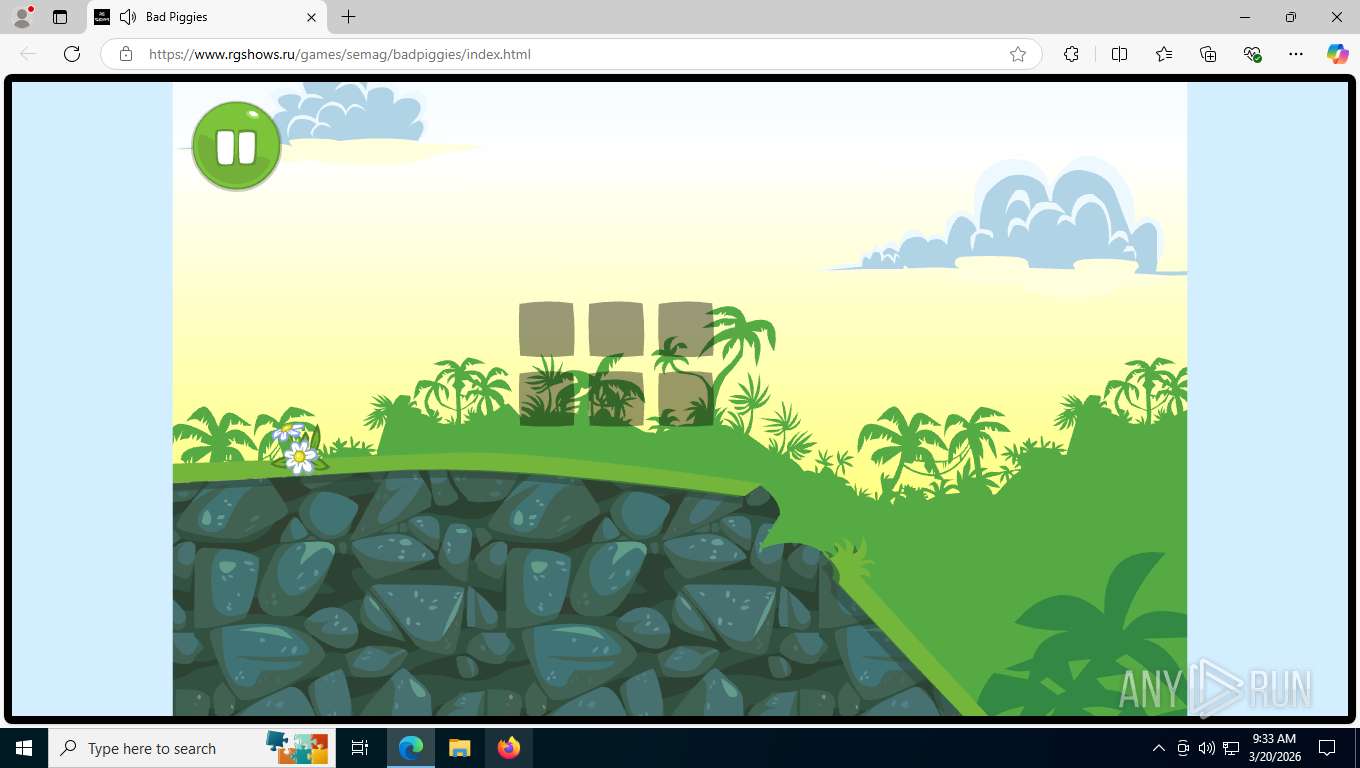The image size is (1360, 768).
Task: Open the Extensions puzzle icon
Action: 1071,54
